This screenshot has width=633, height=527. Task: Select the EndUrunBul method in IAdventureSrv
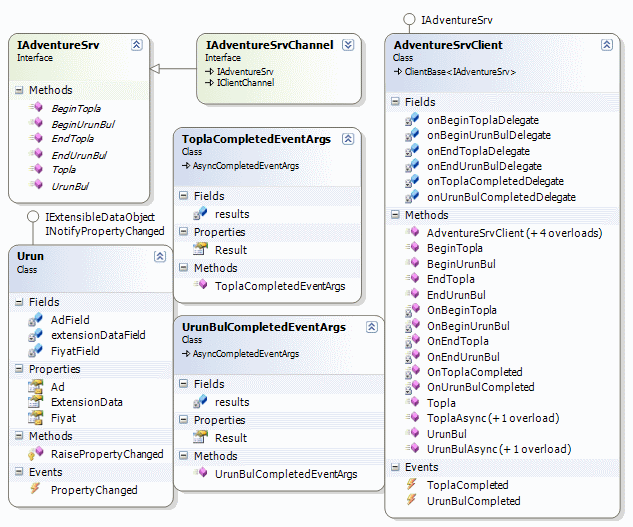(x=79, y=155)
